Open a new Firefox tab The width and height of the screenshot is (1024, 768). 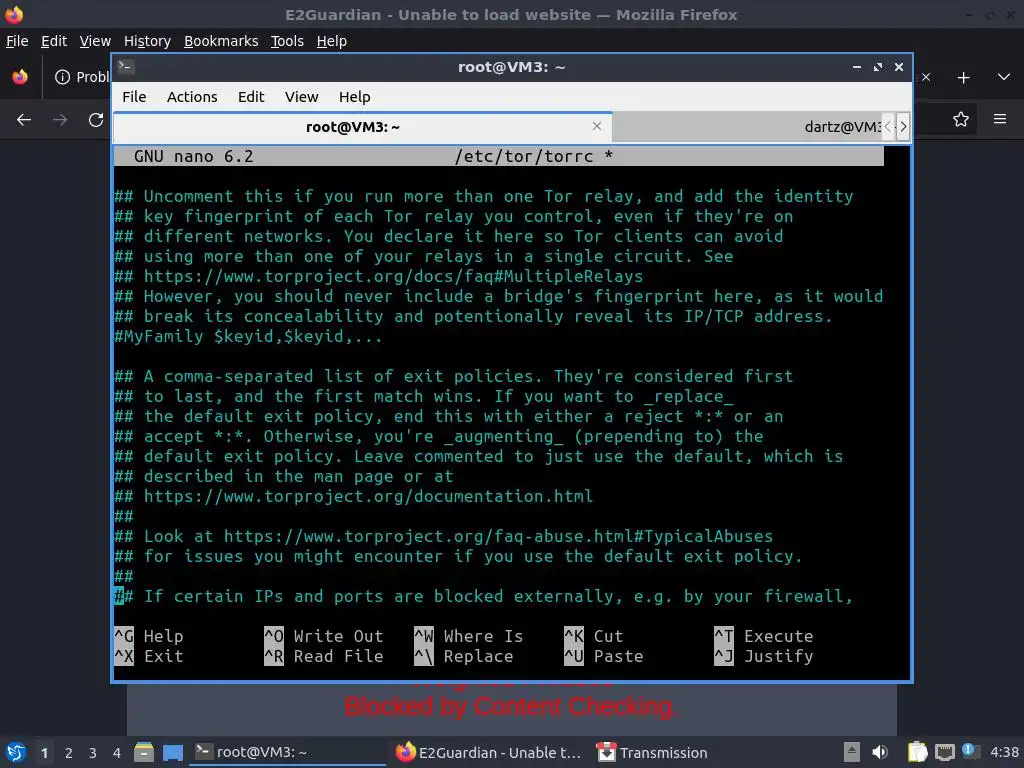[x=963, y=78]
